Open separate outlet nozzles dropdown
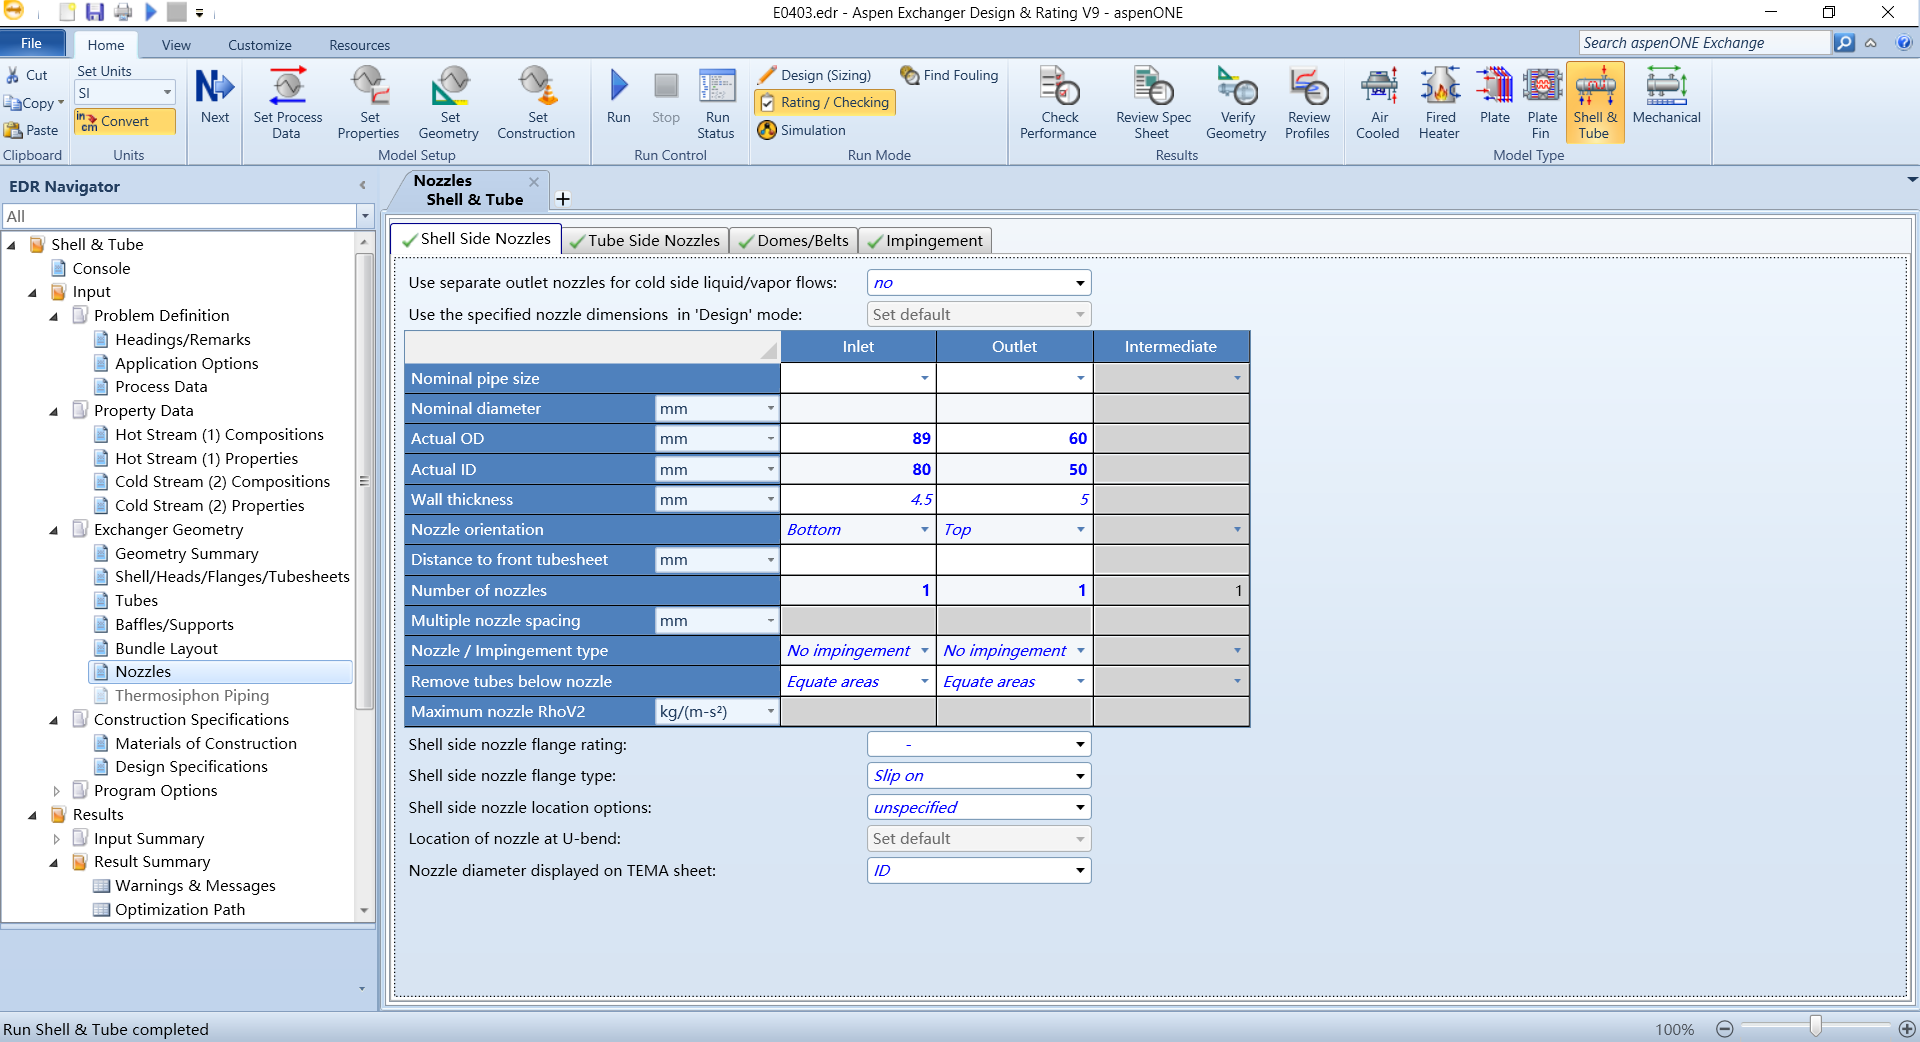This screenshot has width=1920, height=1042. [x=1080, y=283]
